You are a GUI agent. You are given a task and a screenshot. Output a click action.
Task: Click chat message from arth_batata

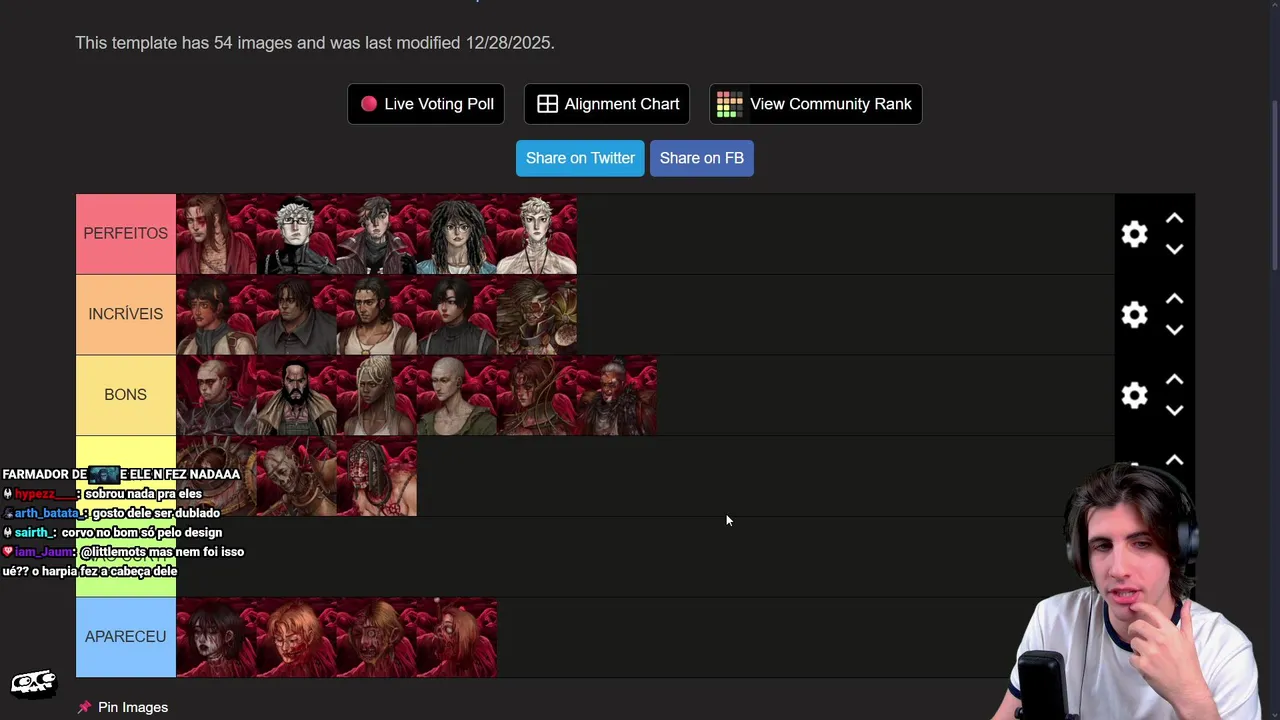(x=111, y=513)
